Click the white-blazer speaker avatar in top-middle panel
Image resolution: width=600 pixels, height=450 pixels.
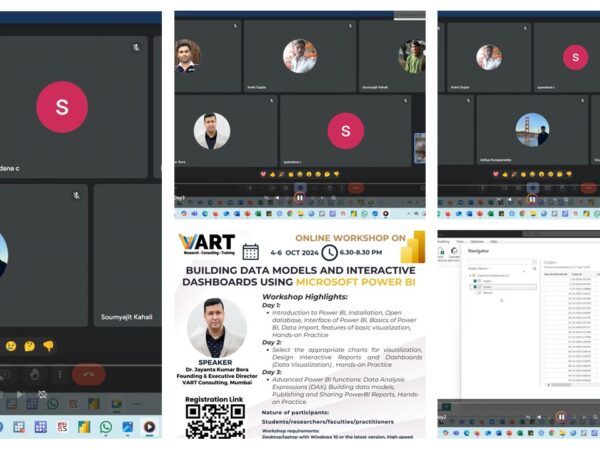(x=212, y=131)
